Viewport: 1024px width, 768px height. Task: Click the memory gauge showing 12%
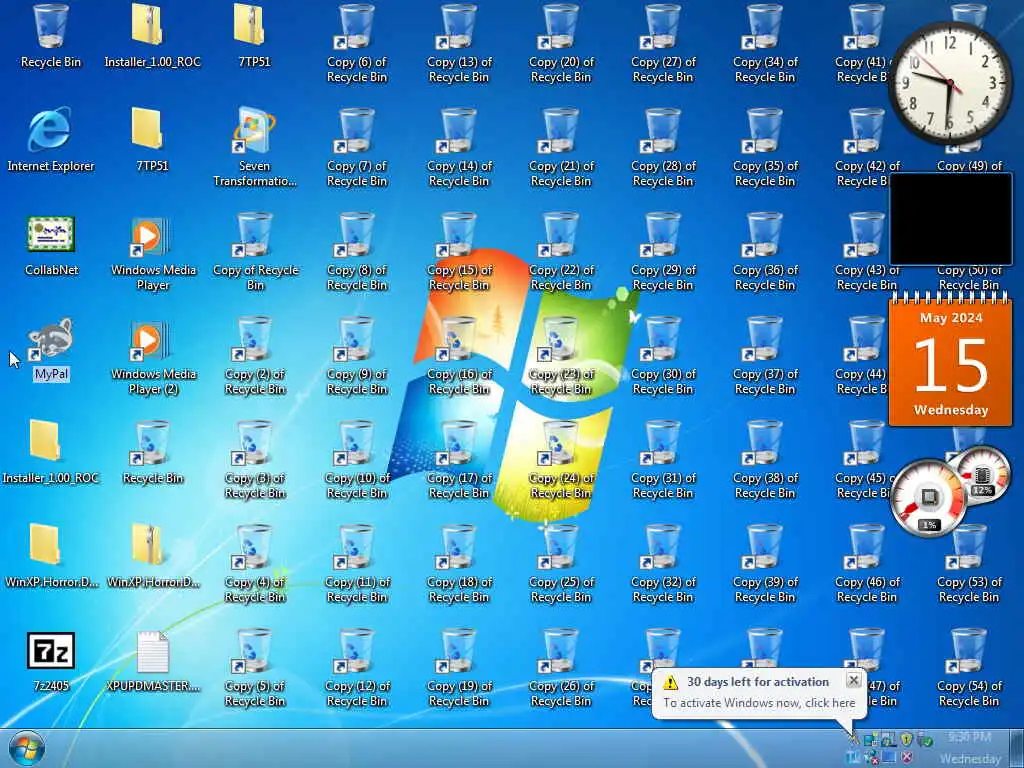982,475
